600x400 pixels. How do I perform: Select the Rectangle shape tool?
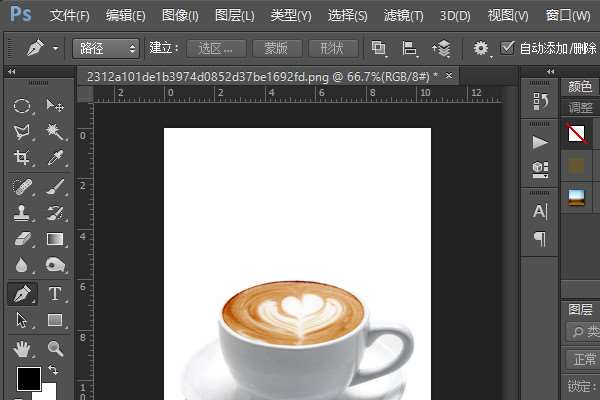coord(55,320)
